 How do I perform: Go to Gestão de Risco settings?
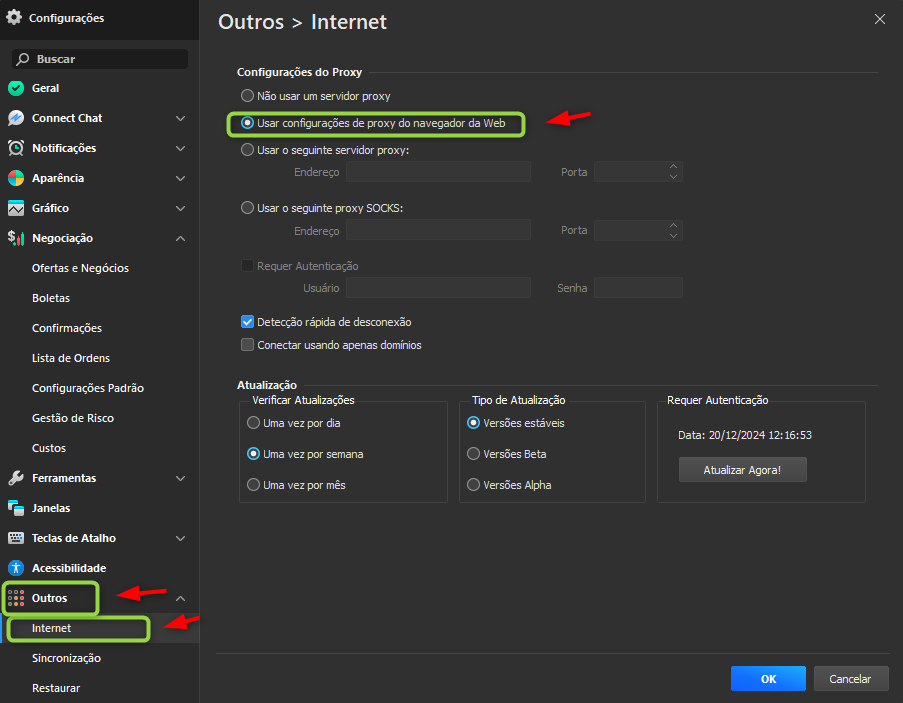73,418
